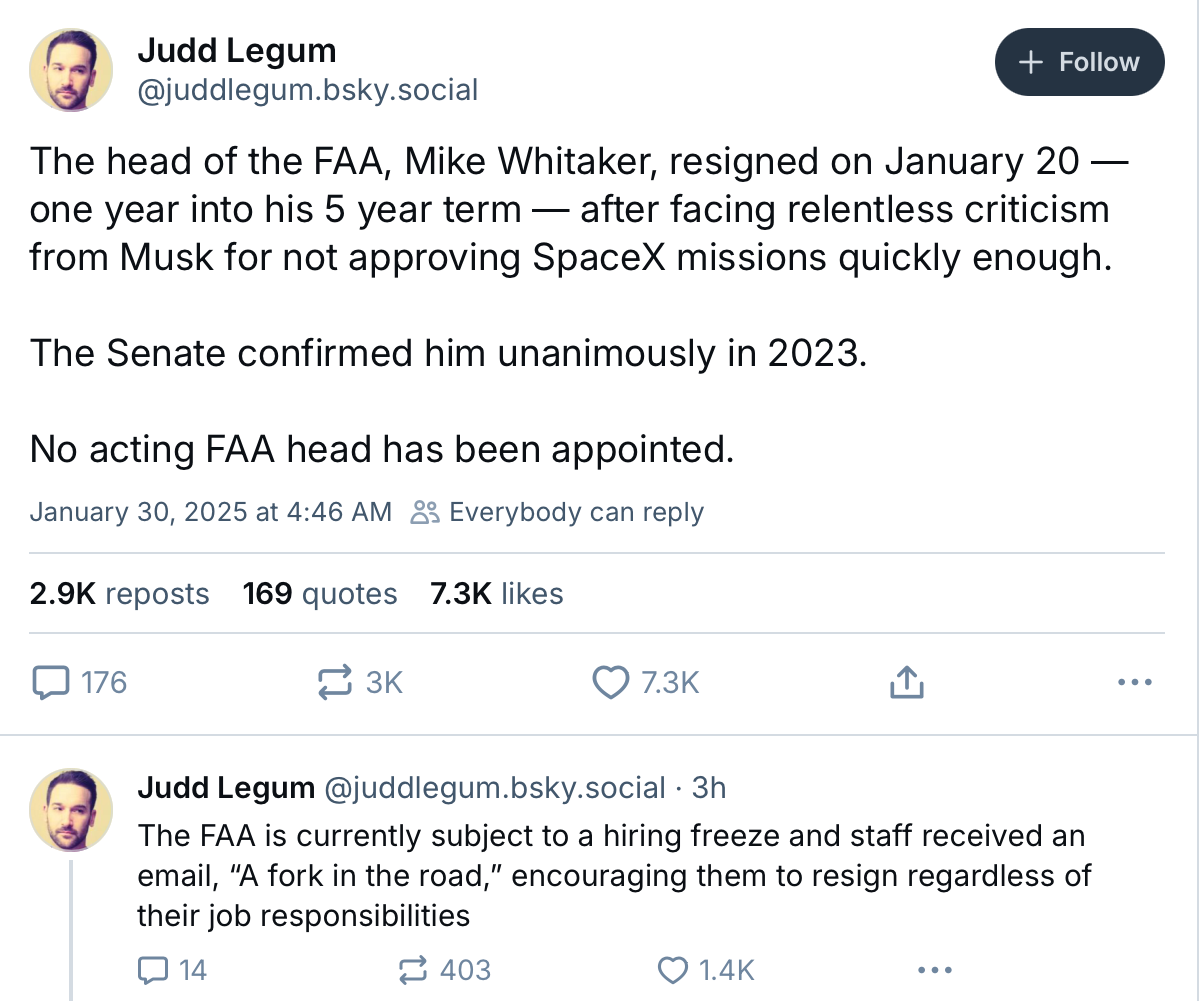Click the Judd Legum name in header

[236, 50]
